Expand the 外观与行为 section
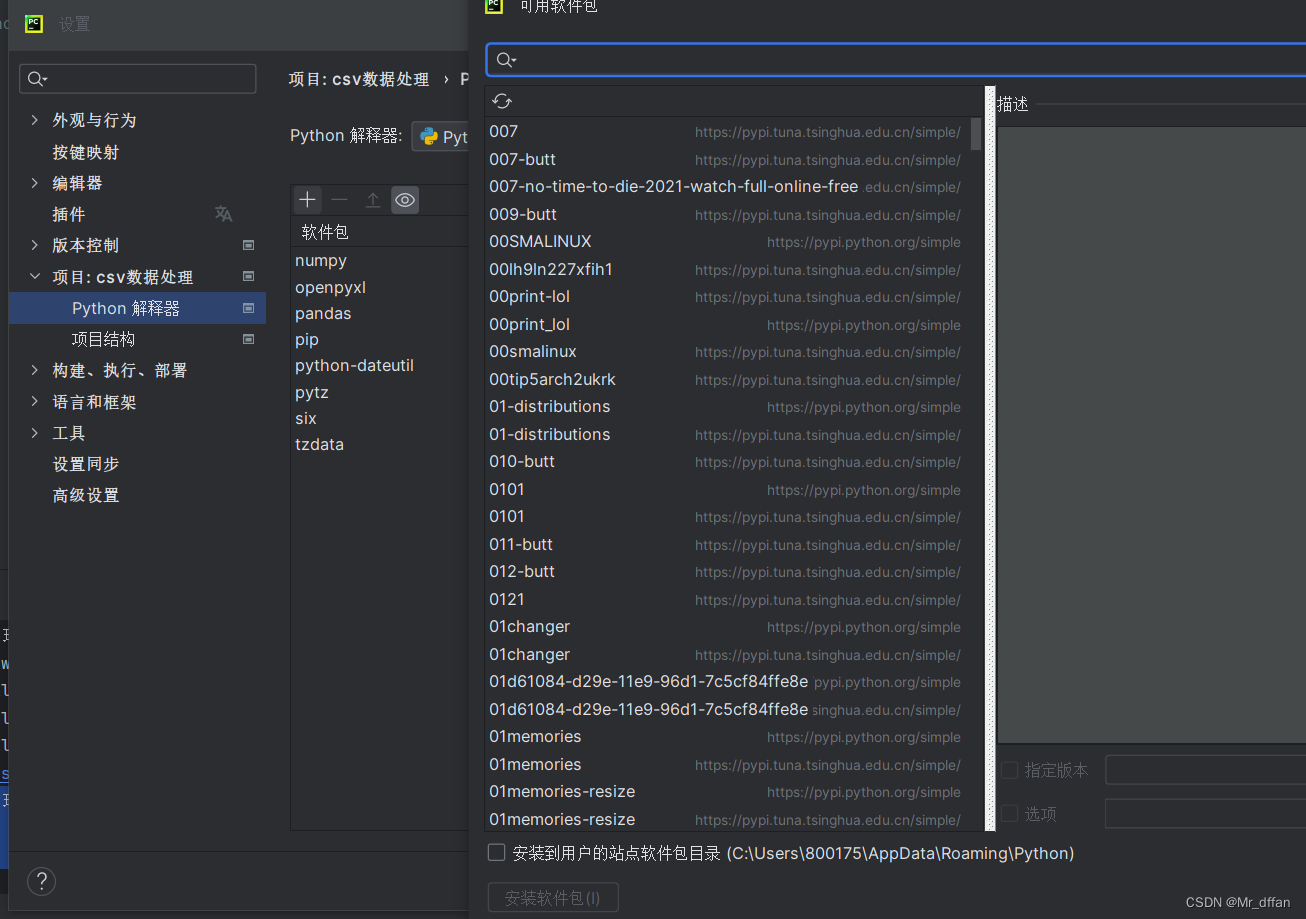This screenshot has width=1306, height=919. [35, 119]
